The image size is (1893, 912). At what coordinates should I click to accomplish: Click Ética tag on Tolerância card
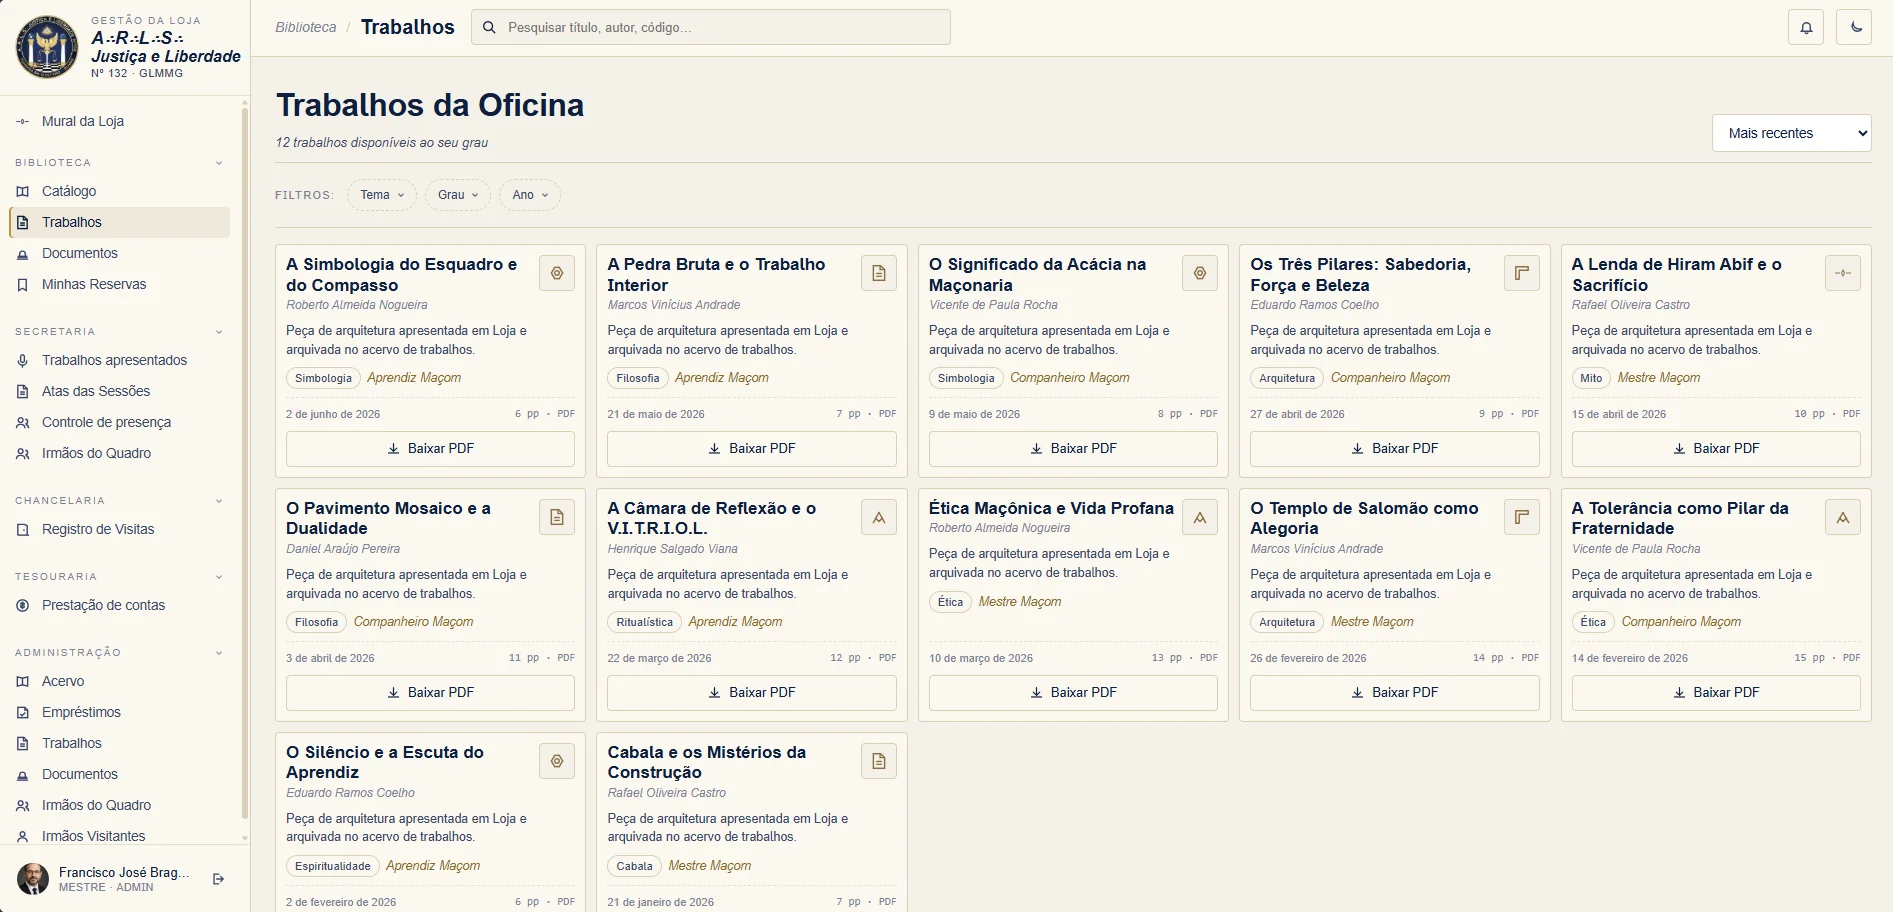coord(1594,622)
